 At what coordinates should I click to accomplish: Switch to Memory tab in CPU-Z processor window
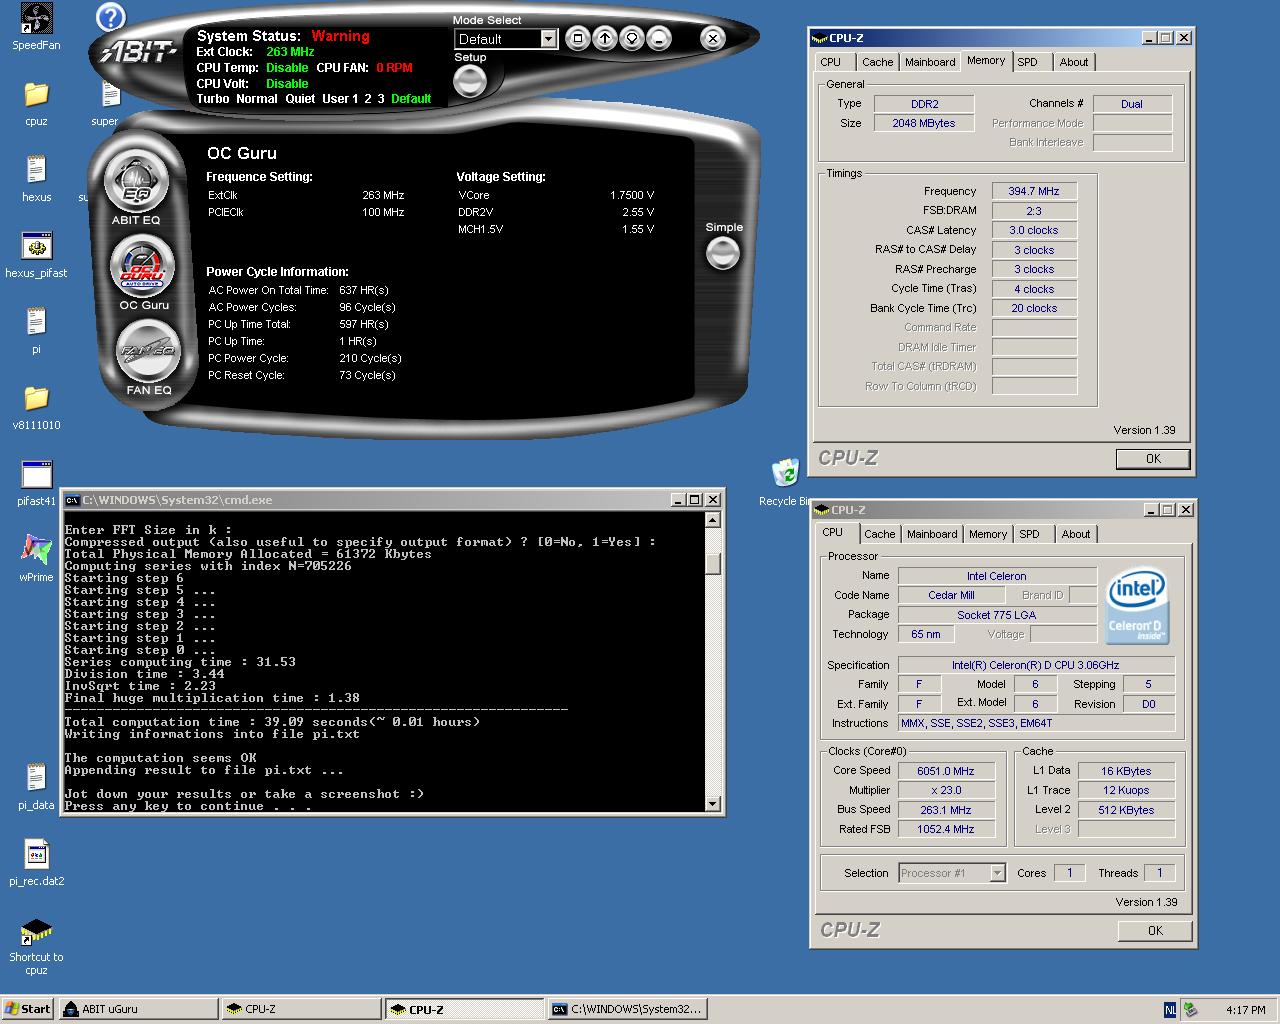click(x=988, y=534)
